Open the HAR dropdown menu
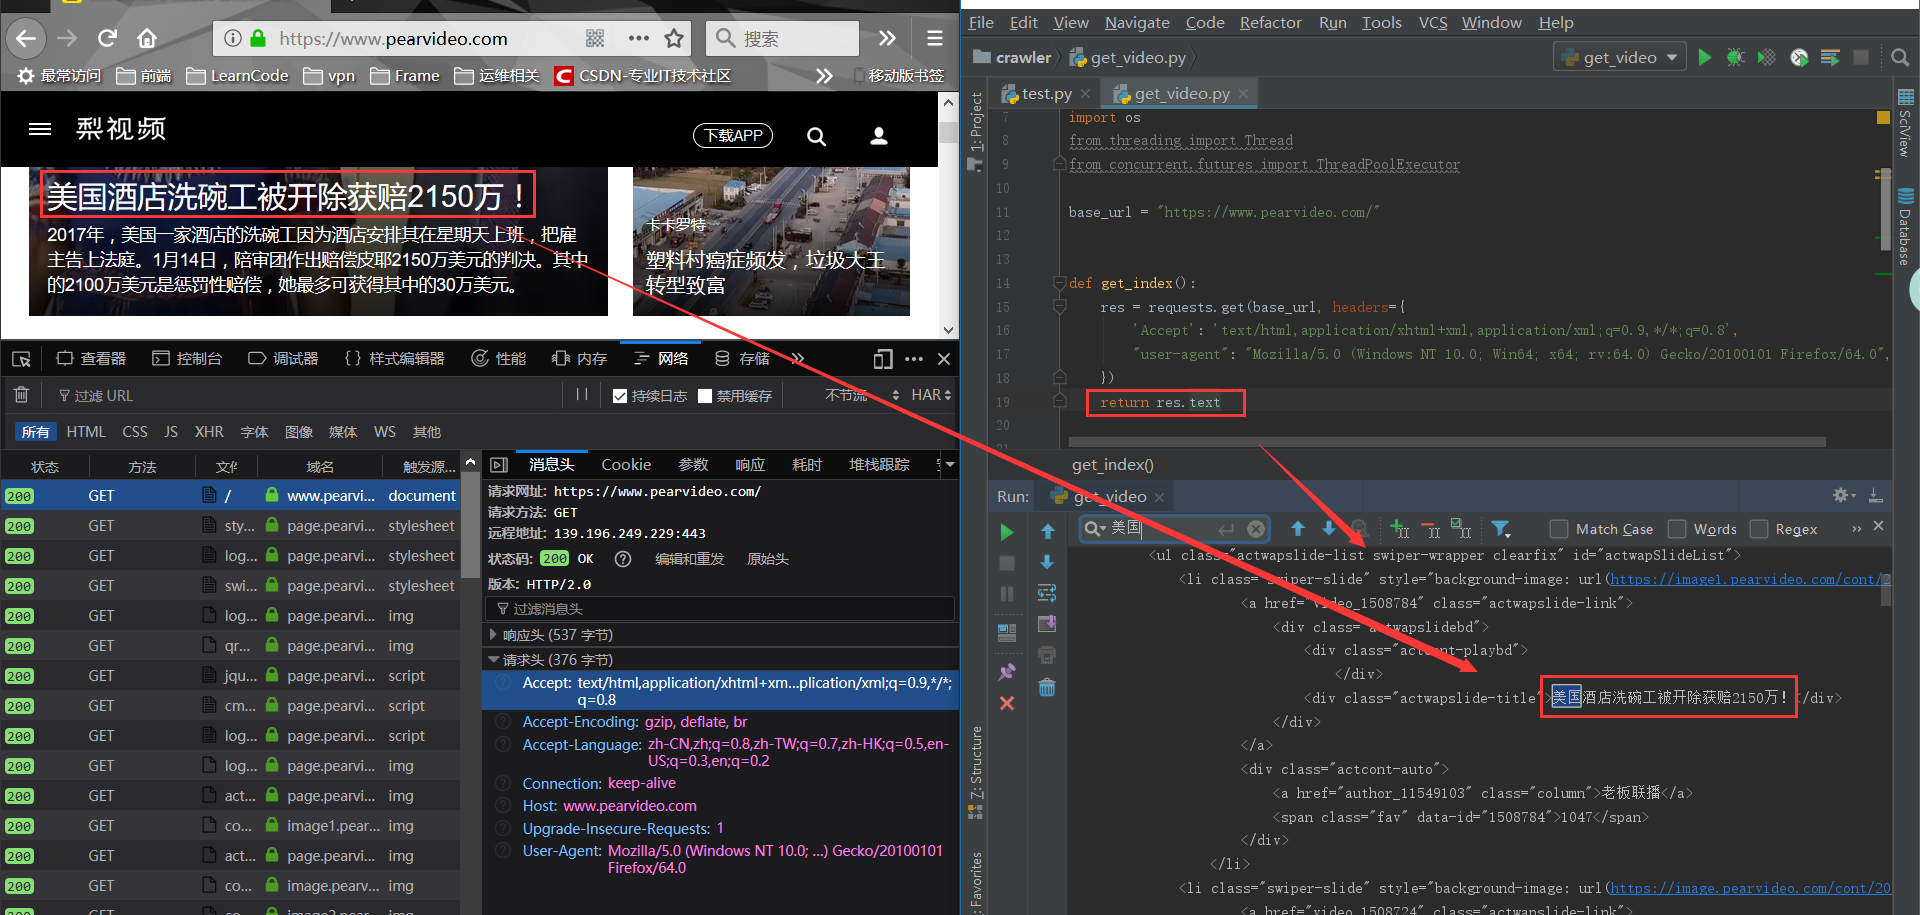 point(930,395)
